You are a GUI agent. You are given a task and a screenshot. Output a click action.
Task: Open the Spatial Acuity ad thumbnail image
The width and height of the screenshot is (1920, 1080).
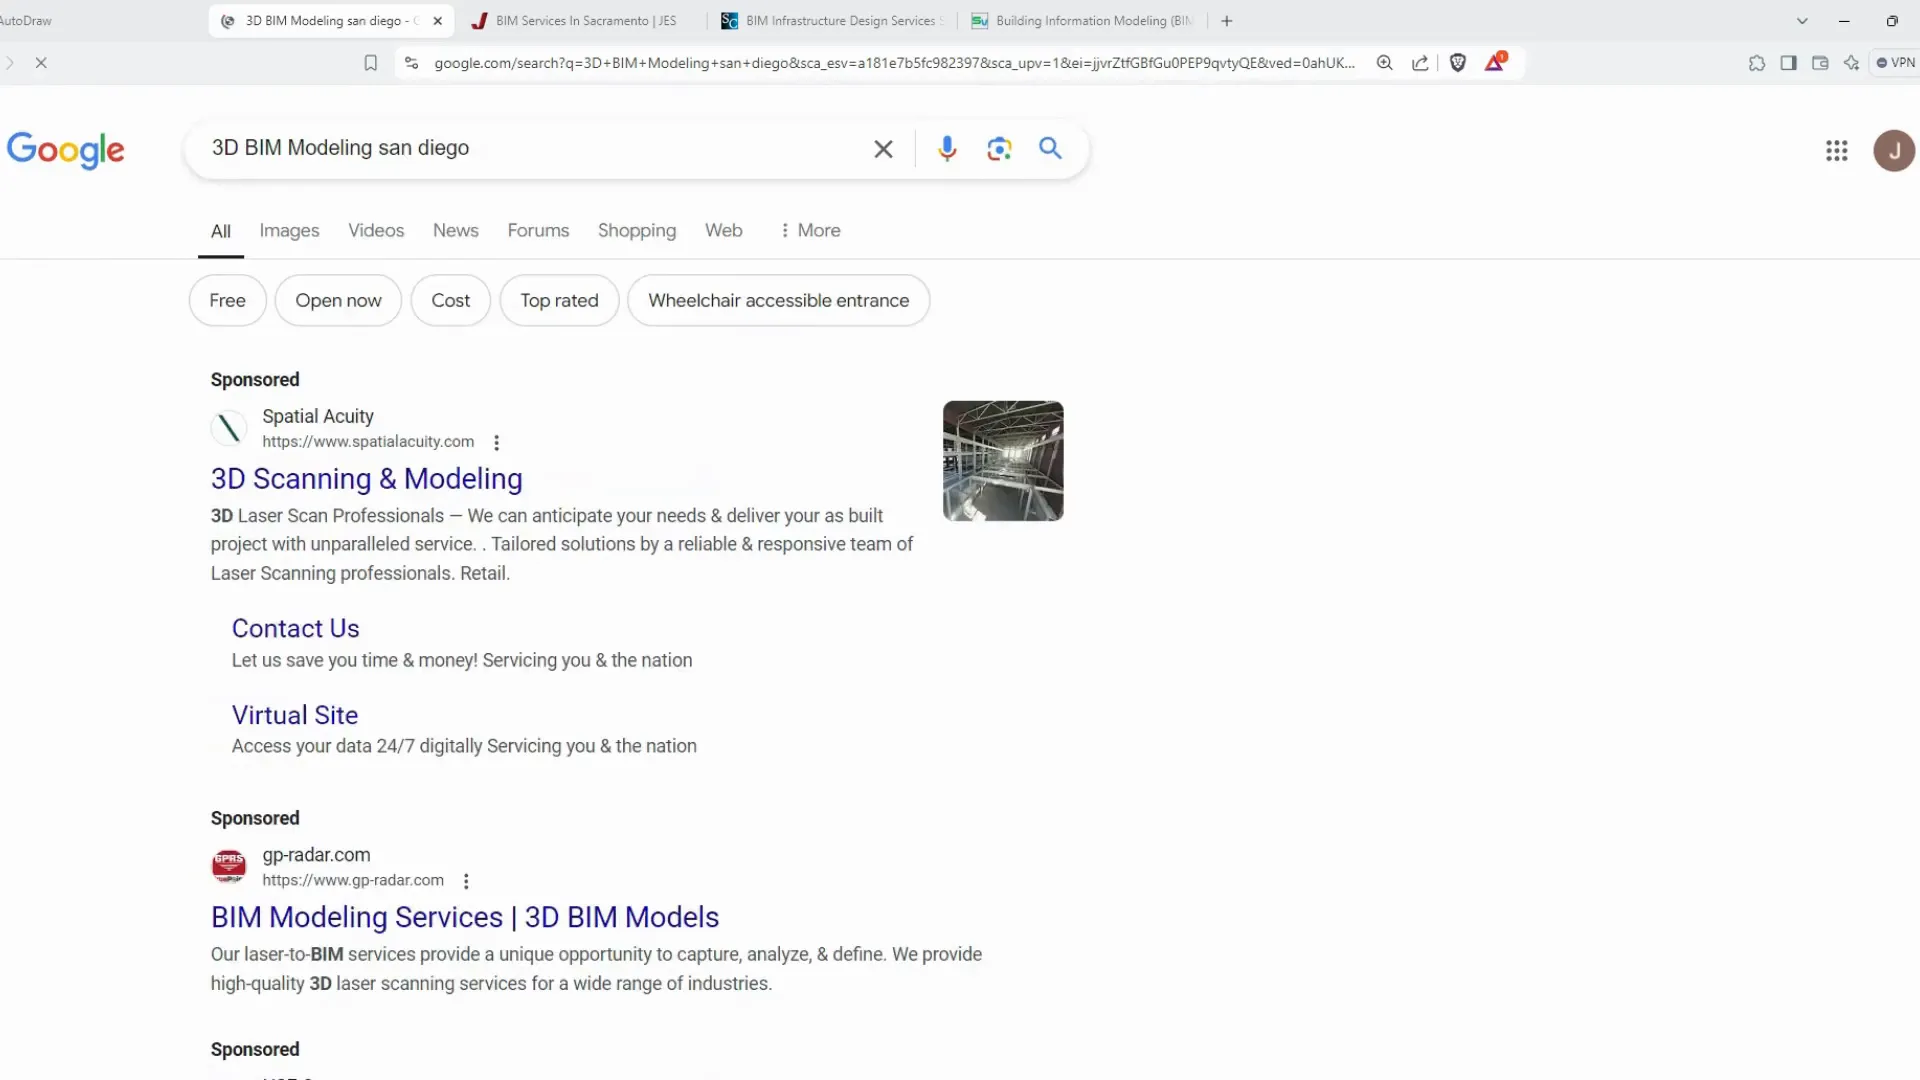1003,461
